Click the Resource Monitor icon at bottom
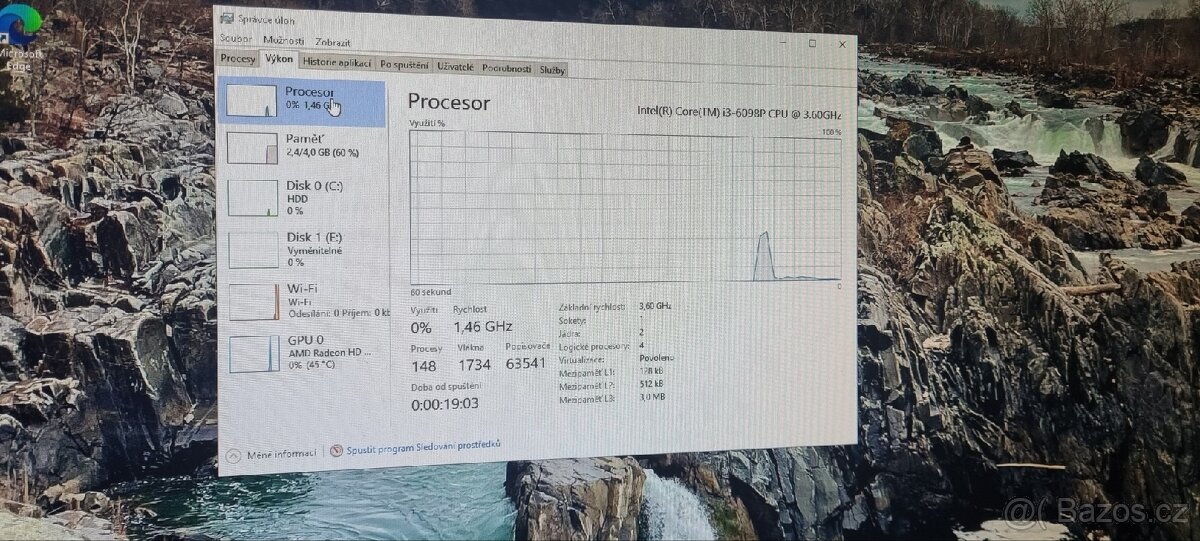This screenshot has width=1200, height=541. pyautogui.click(x=336, y=451)
